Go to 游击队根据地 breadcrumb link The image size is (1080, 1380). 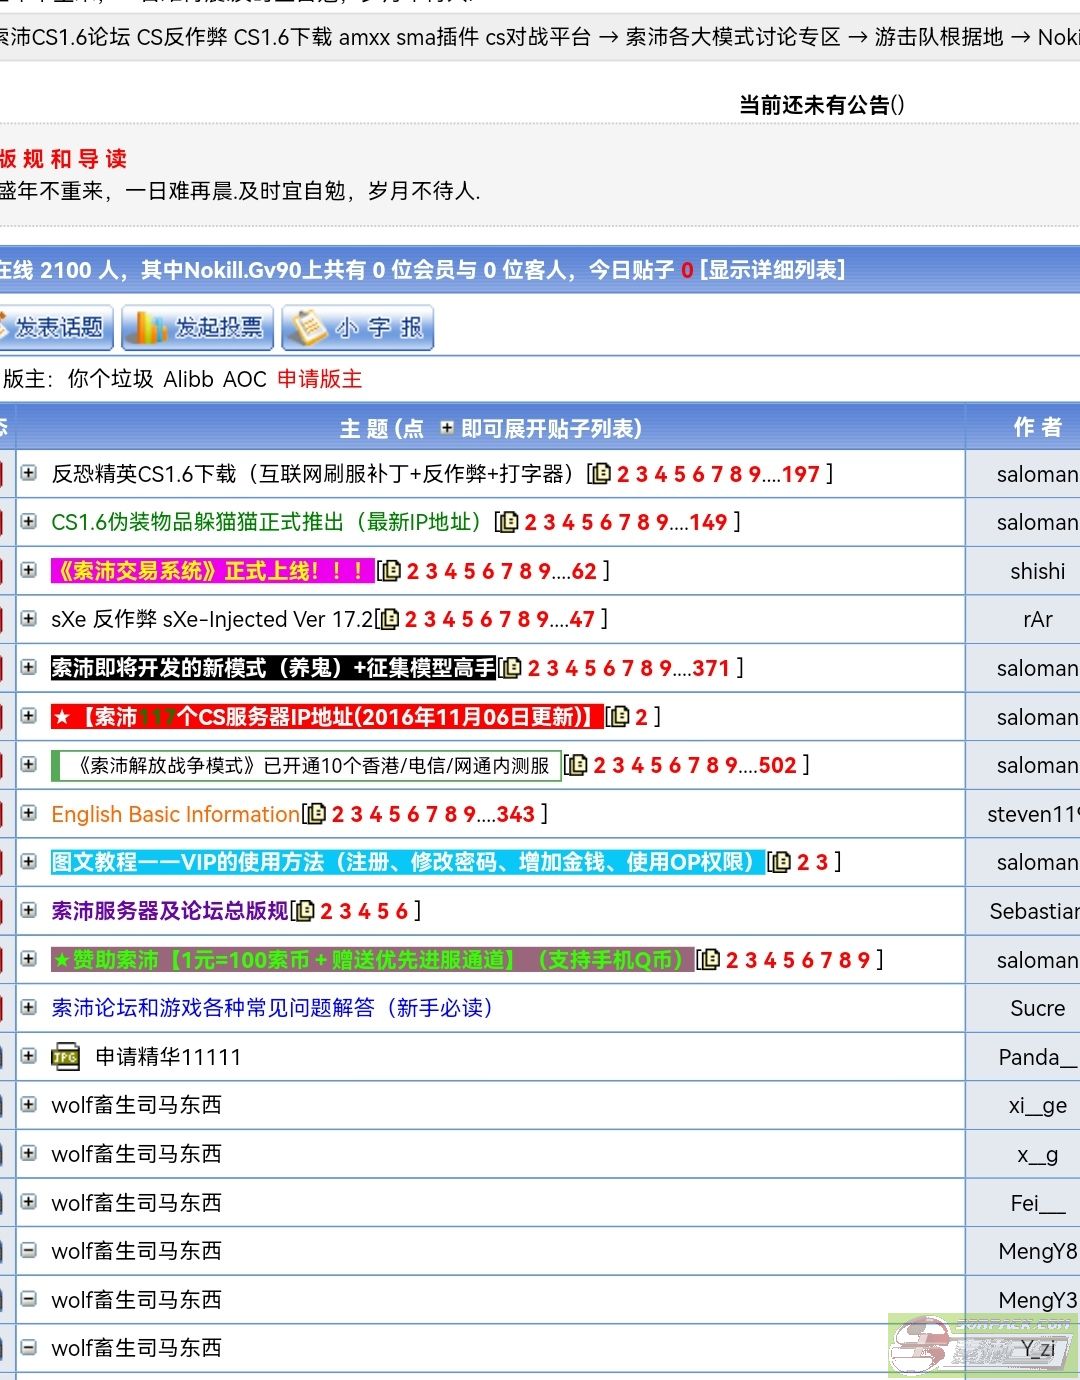point(938,37)
